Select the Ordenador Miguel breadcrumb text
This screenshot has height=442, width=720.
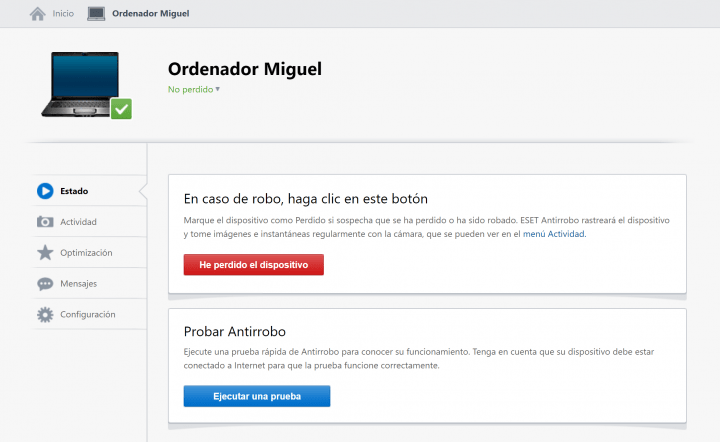click(x=151, y=14)
